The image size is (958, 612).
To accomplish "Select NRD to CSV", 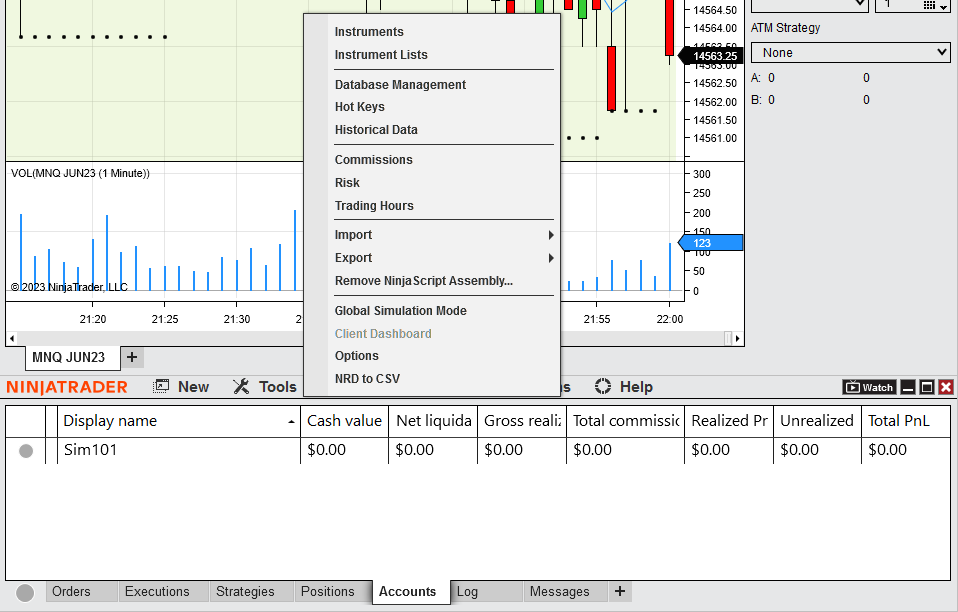I will 367,379.
